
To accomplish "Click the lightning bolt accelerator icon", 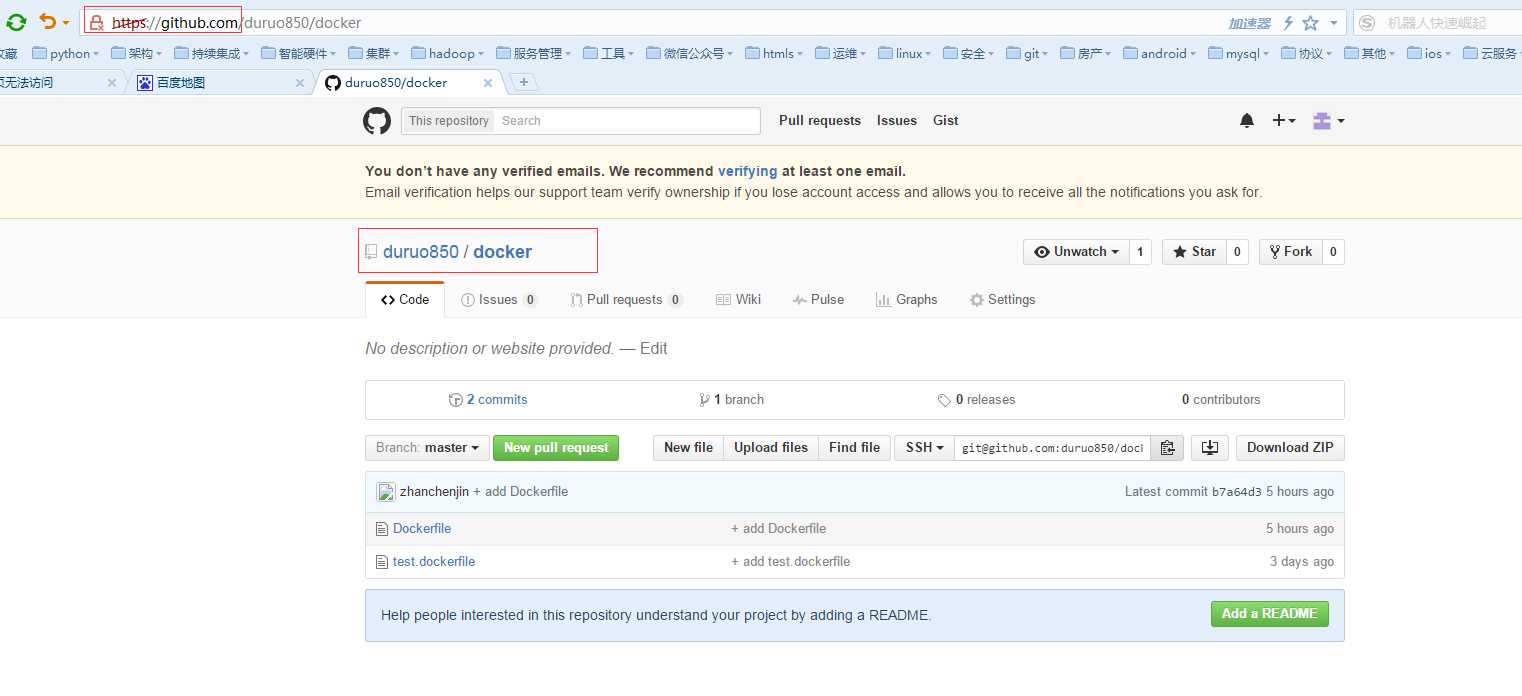I will click(x=1288, y=23).
